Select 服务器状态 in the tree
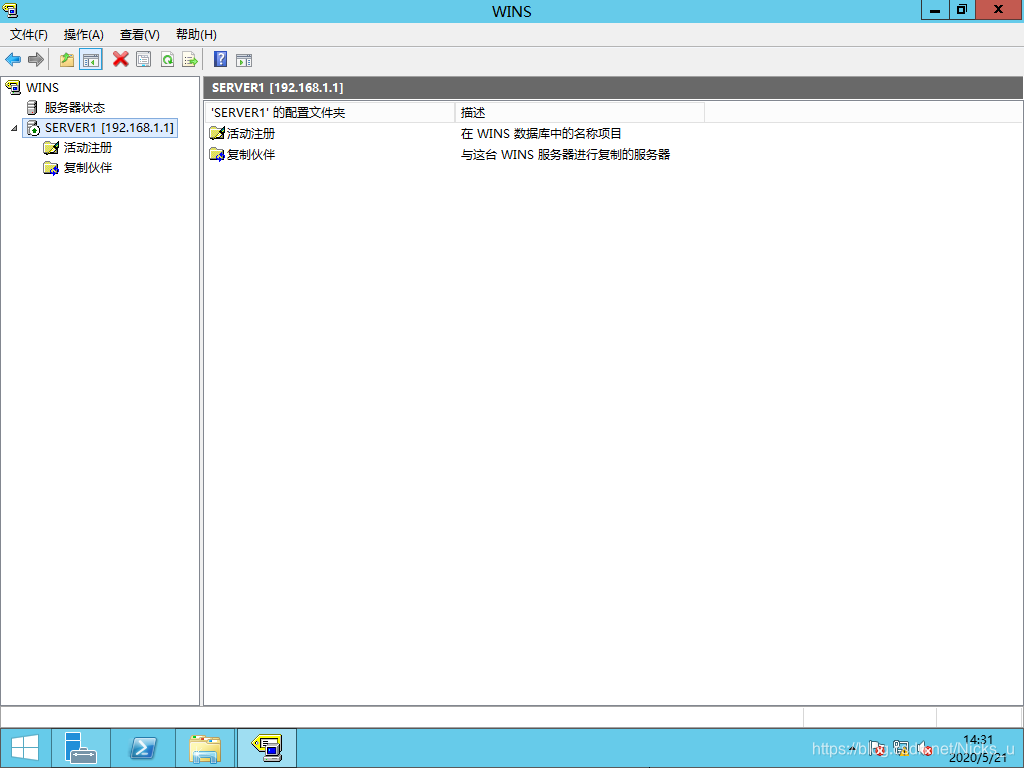Image resolution: width=1024 pixels, height=768 pixels. (x=74, y=108)
